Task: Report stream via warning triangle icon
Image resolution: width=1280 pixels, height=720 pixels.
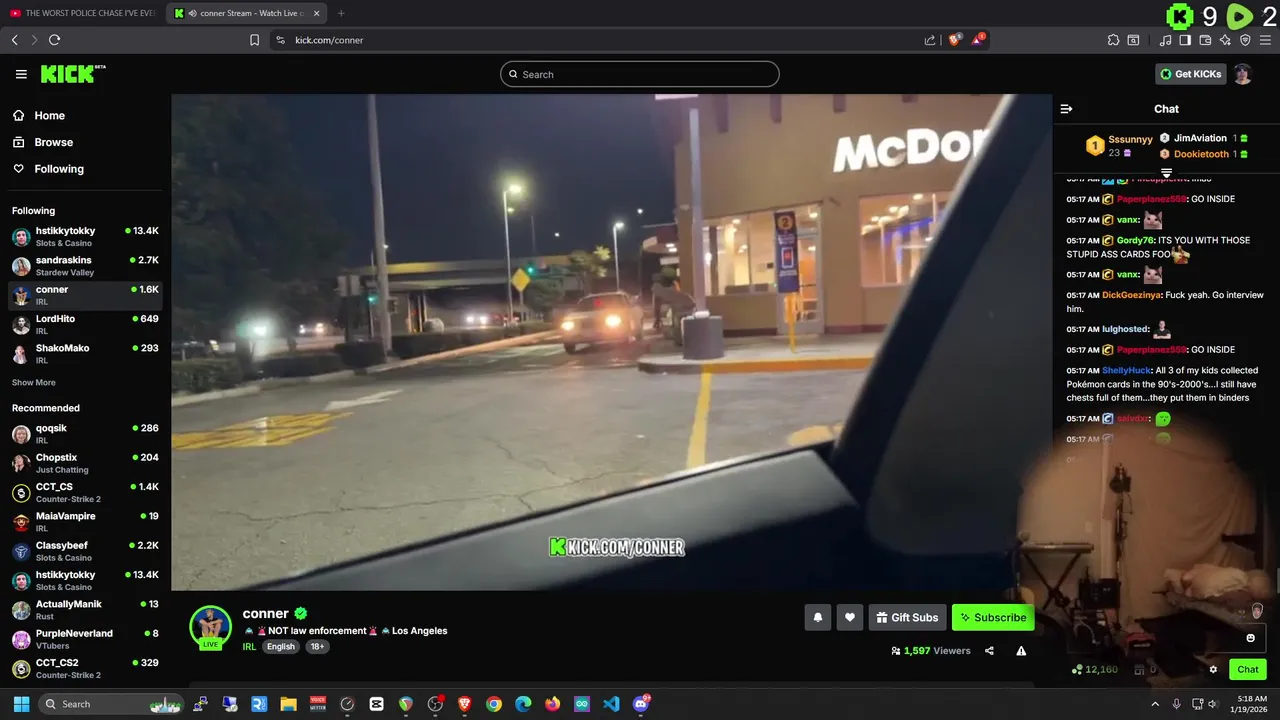Action: (x=1021, y=651)
